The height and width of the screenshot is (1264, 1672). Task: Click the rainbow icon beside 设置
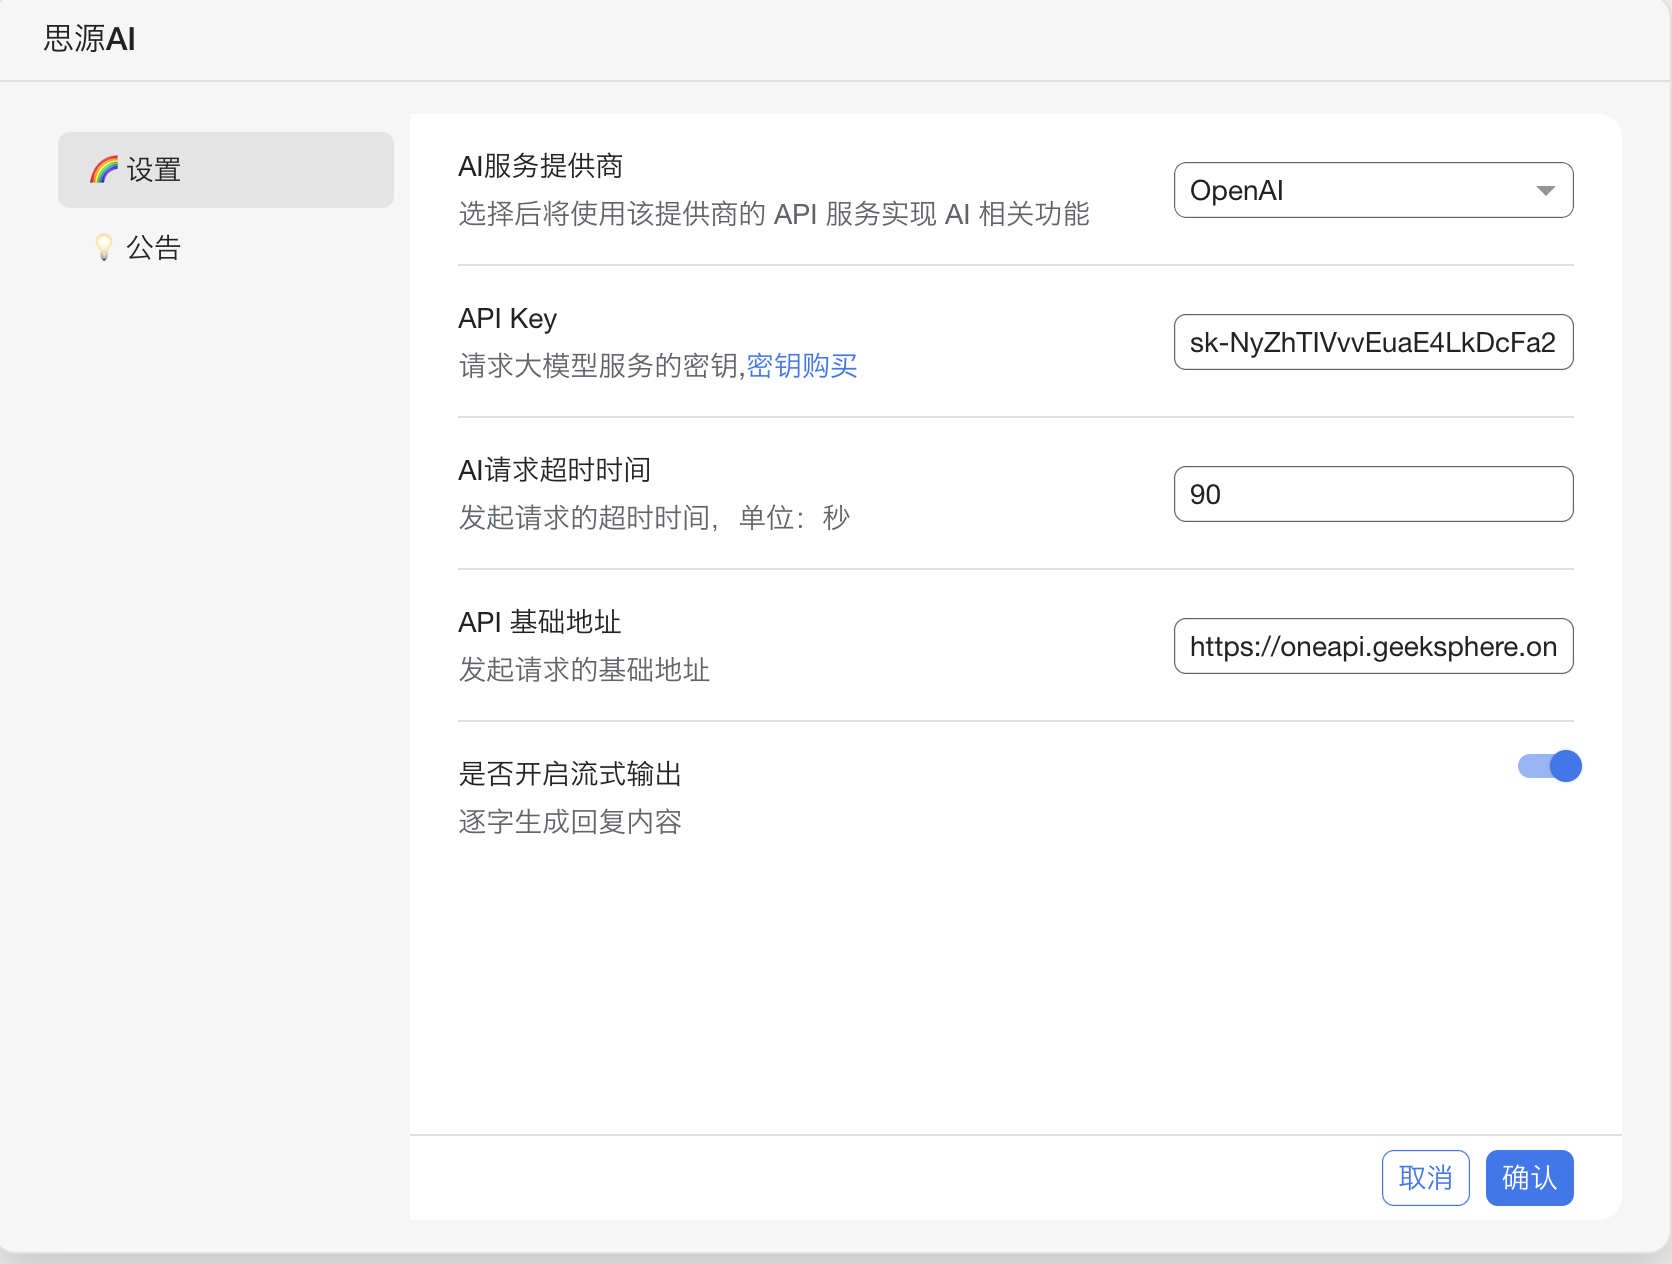(104, 170)
